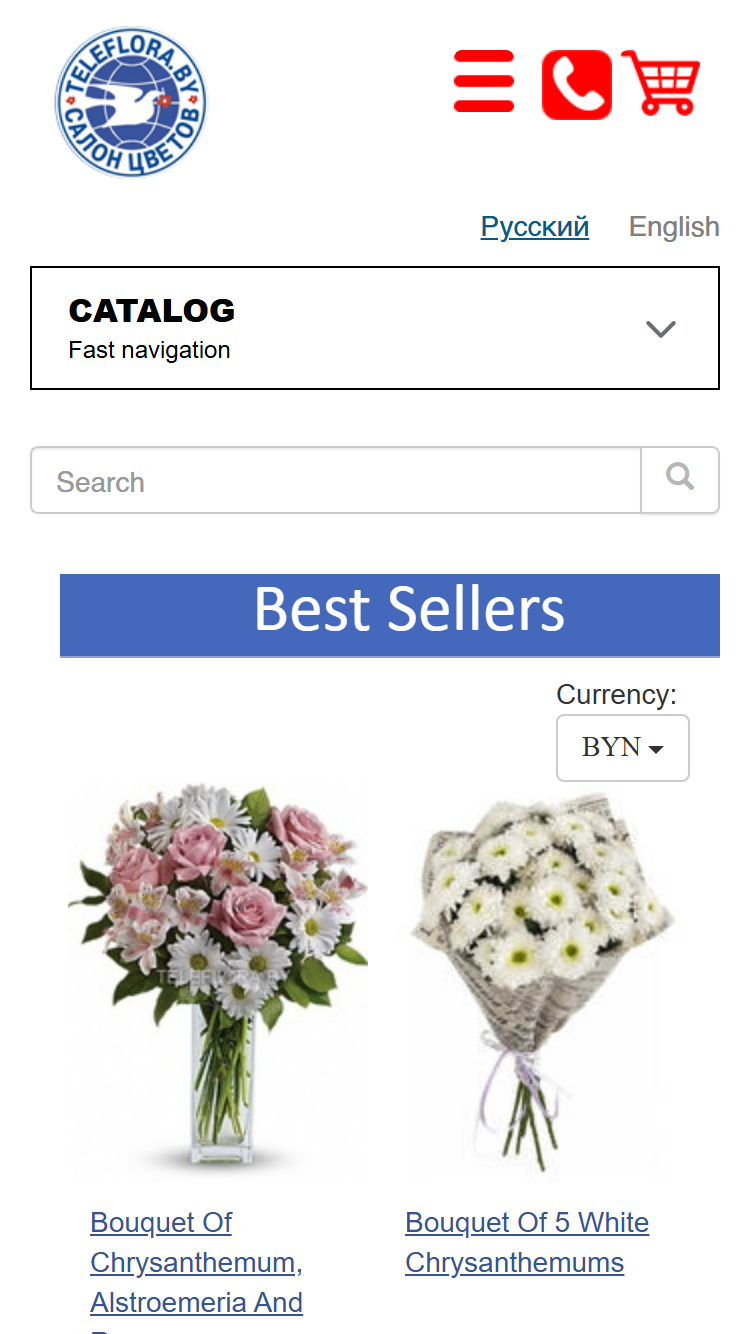The height and width of the screenshot is (1334, 750).
Task: Open the white chrysanthemums bouquet image
Action: 542,980
